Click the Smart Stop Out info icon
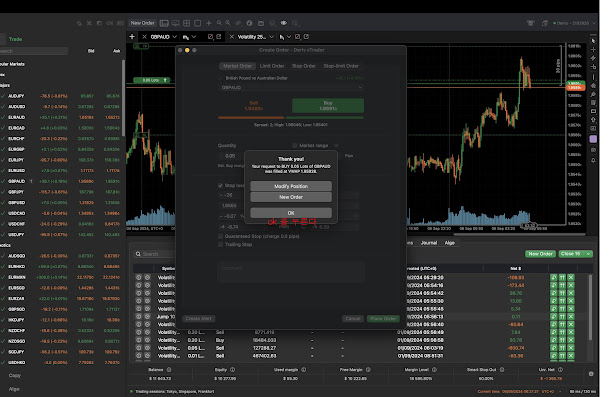This screenshot has height=397, width=615. click(502, 370)
